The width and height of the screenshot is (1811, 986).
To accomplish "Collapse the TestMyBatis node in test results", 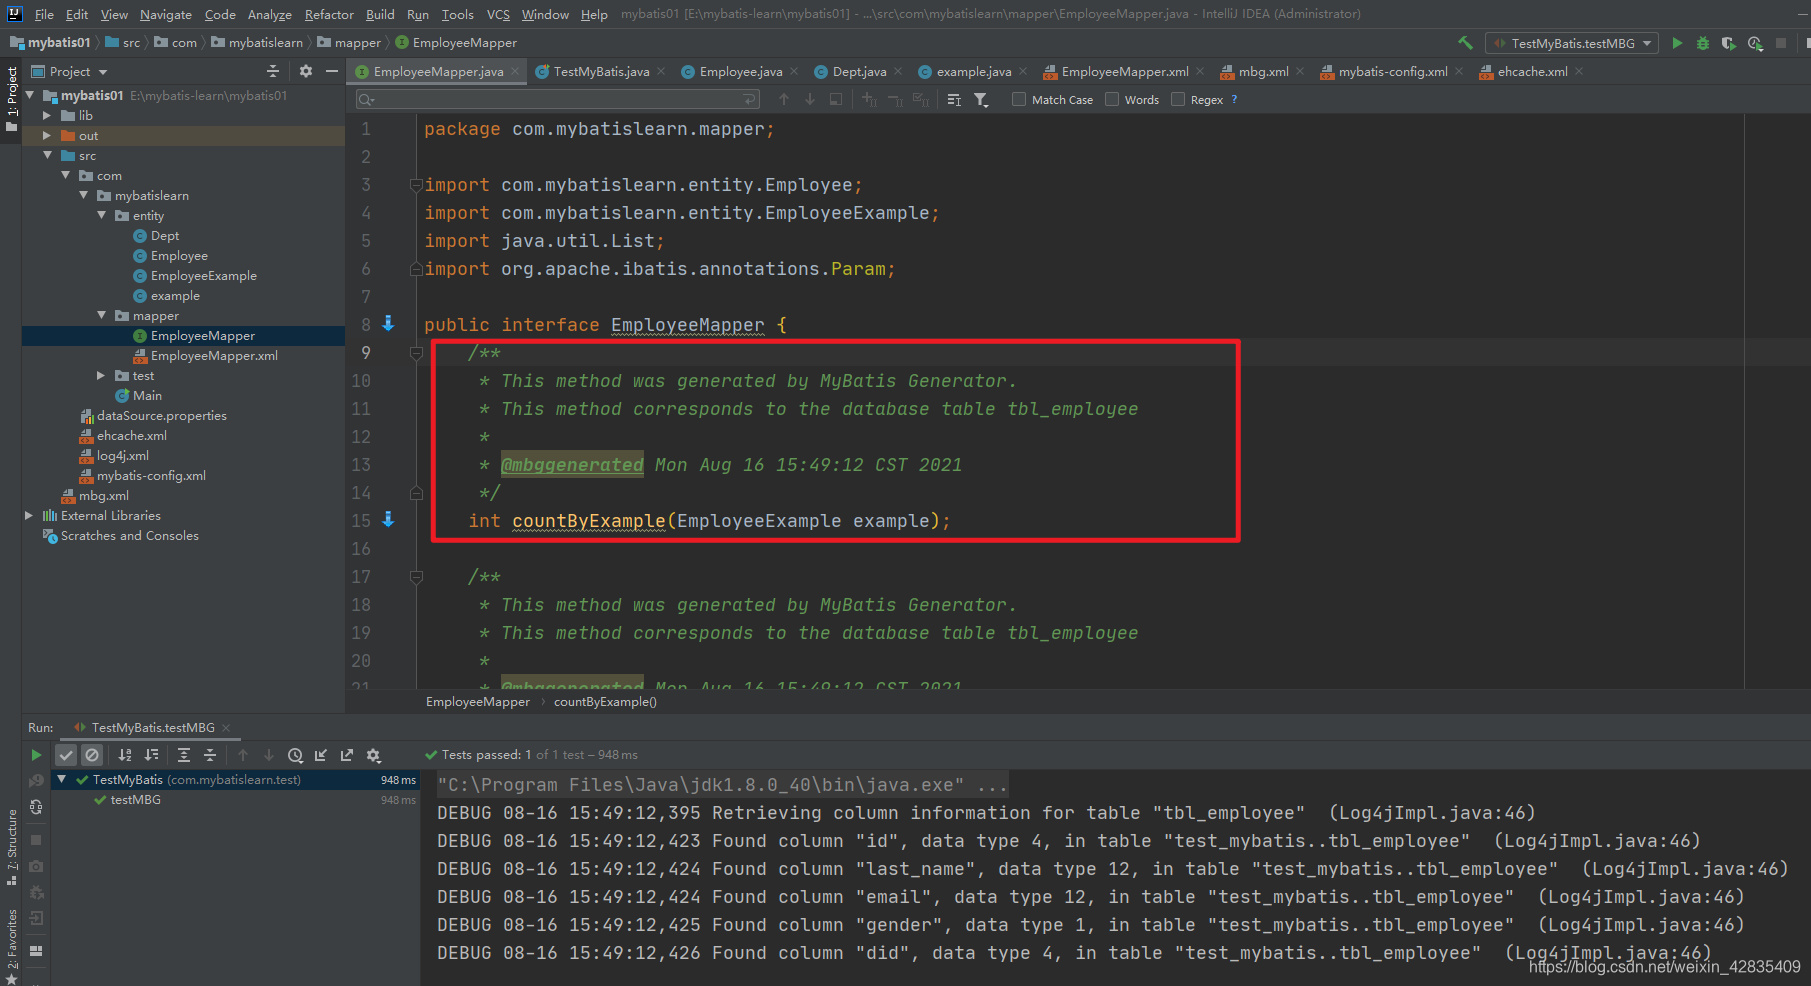I will click(62, 779).
